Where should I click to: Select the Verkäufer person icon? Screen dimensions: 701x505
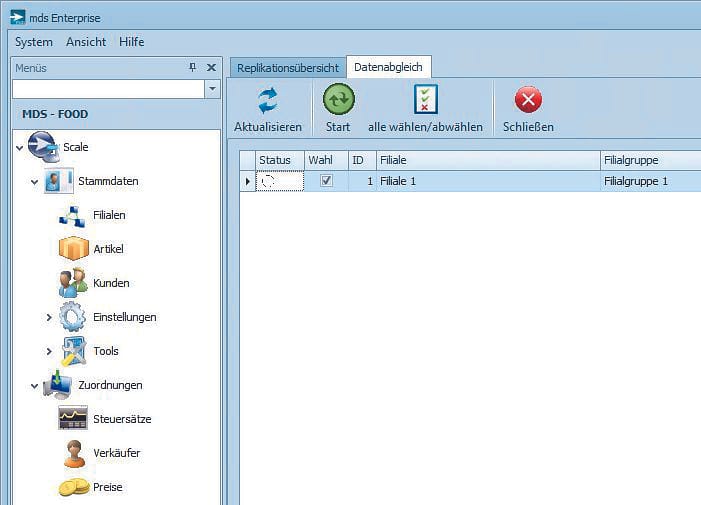[x=74, y=453]
